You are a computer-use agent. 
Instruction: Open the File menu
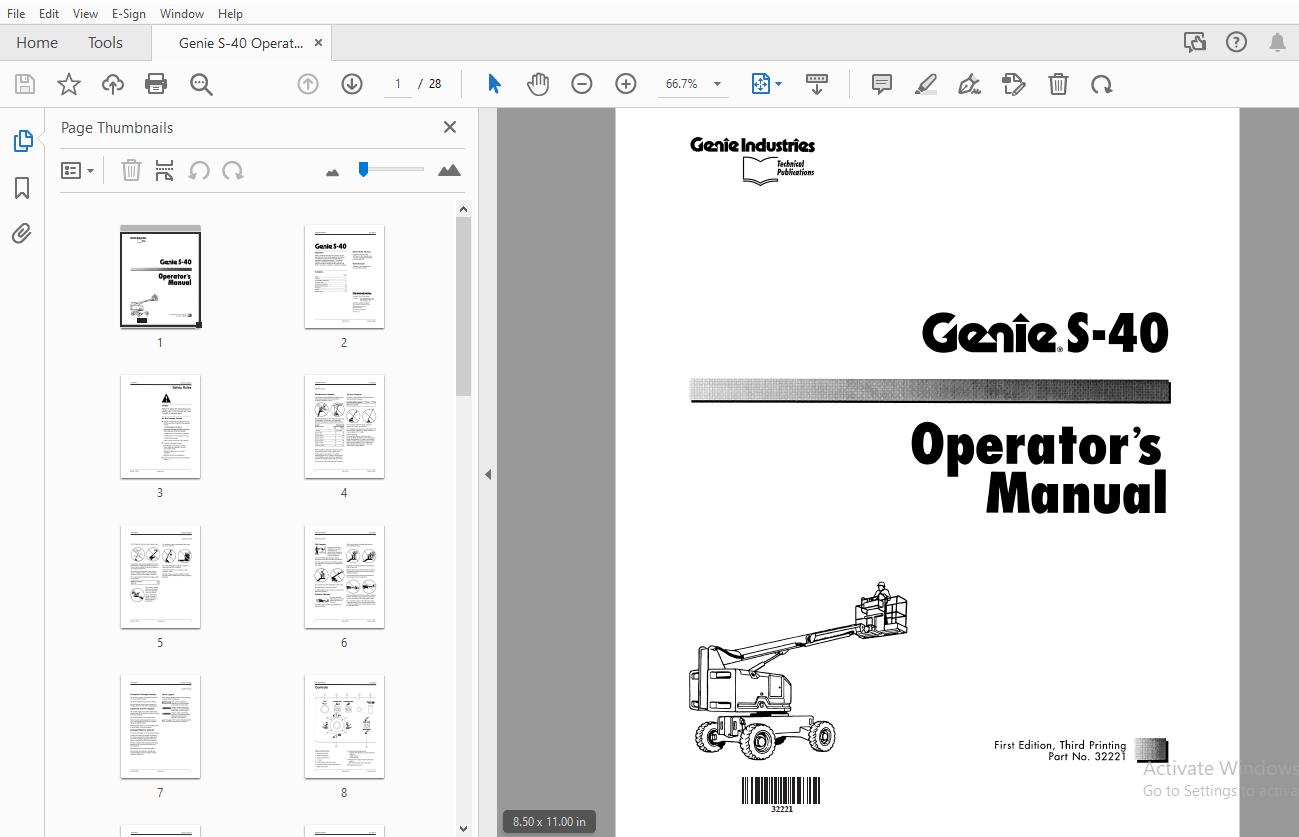point(16,13)
